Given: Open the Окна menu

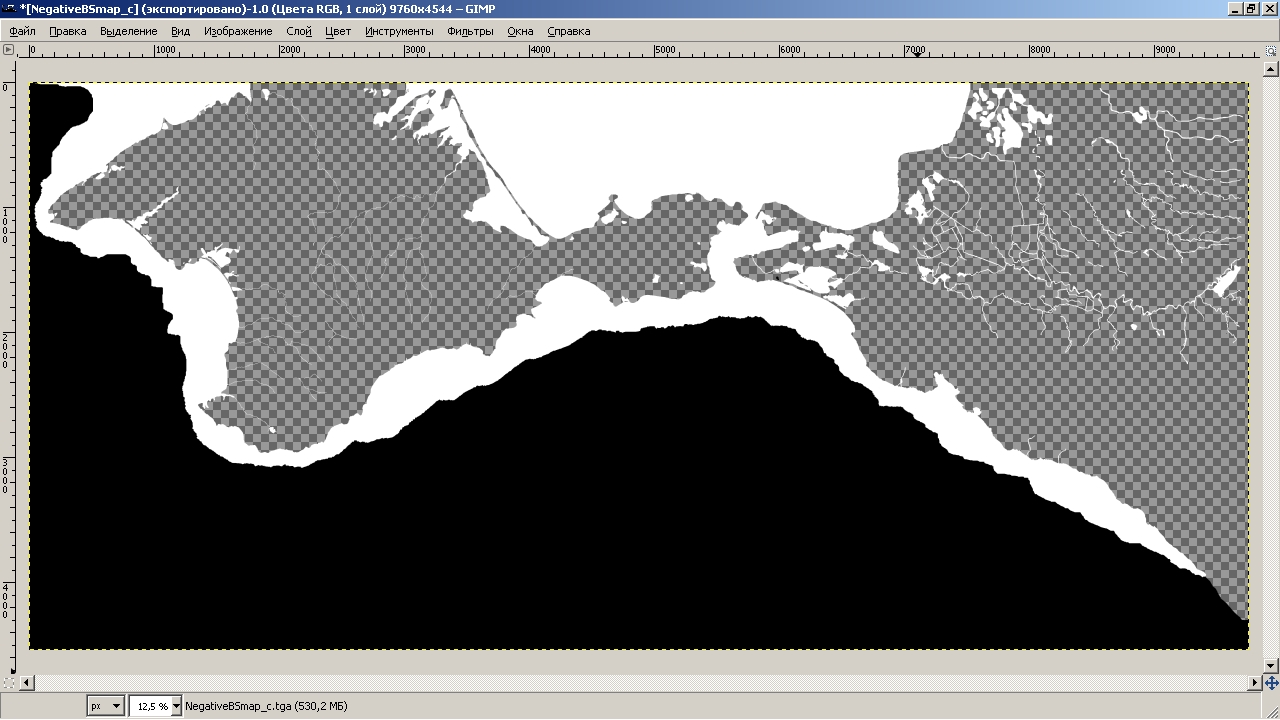Looking at the screenshot, I should point(520,31).
